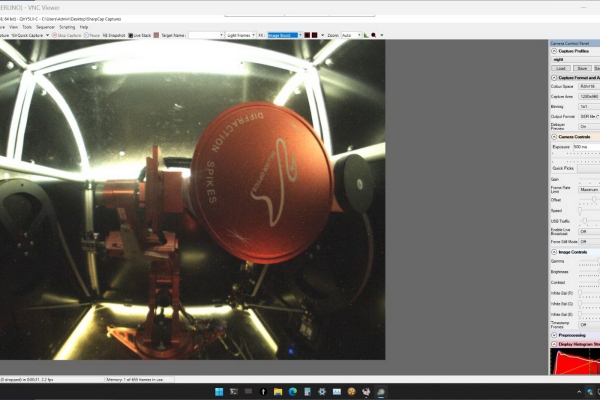
Task: Open the Enable Live Broadcast dropdown
Action: tap(589, 232)
